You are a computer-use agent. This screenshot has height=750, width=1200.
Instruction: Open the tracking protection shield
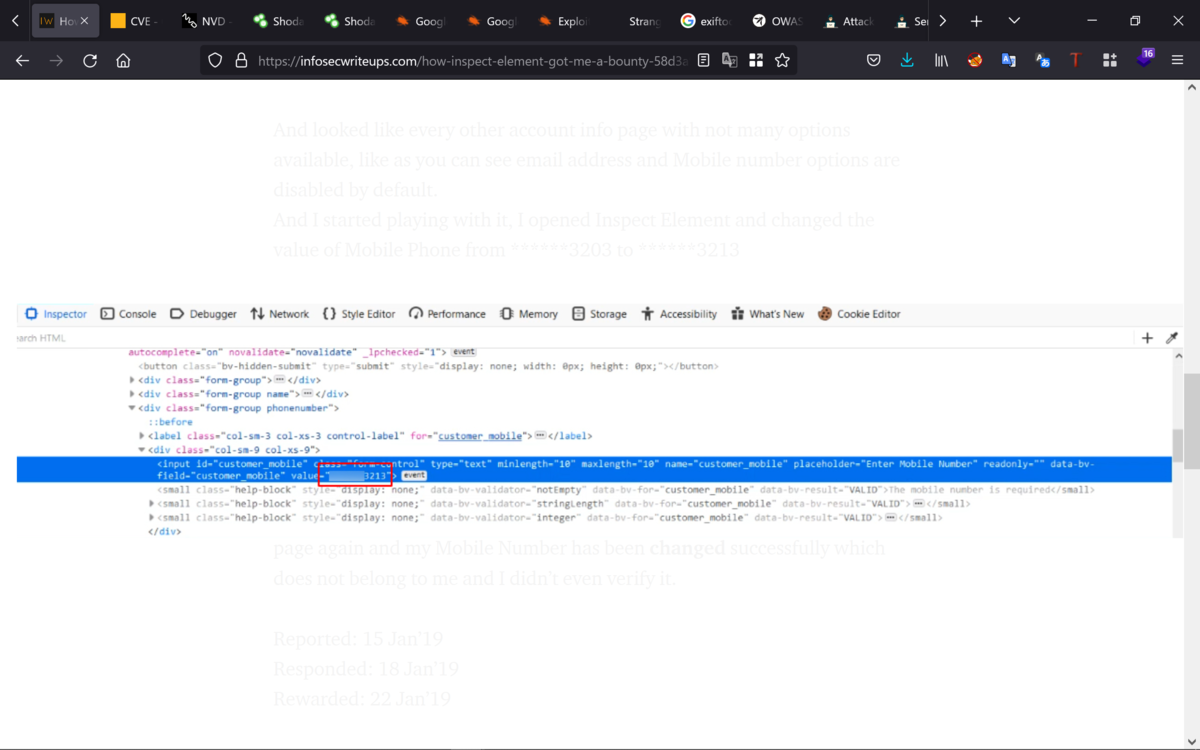(x=215, y=61)
